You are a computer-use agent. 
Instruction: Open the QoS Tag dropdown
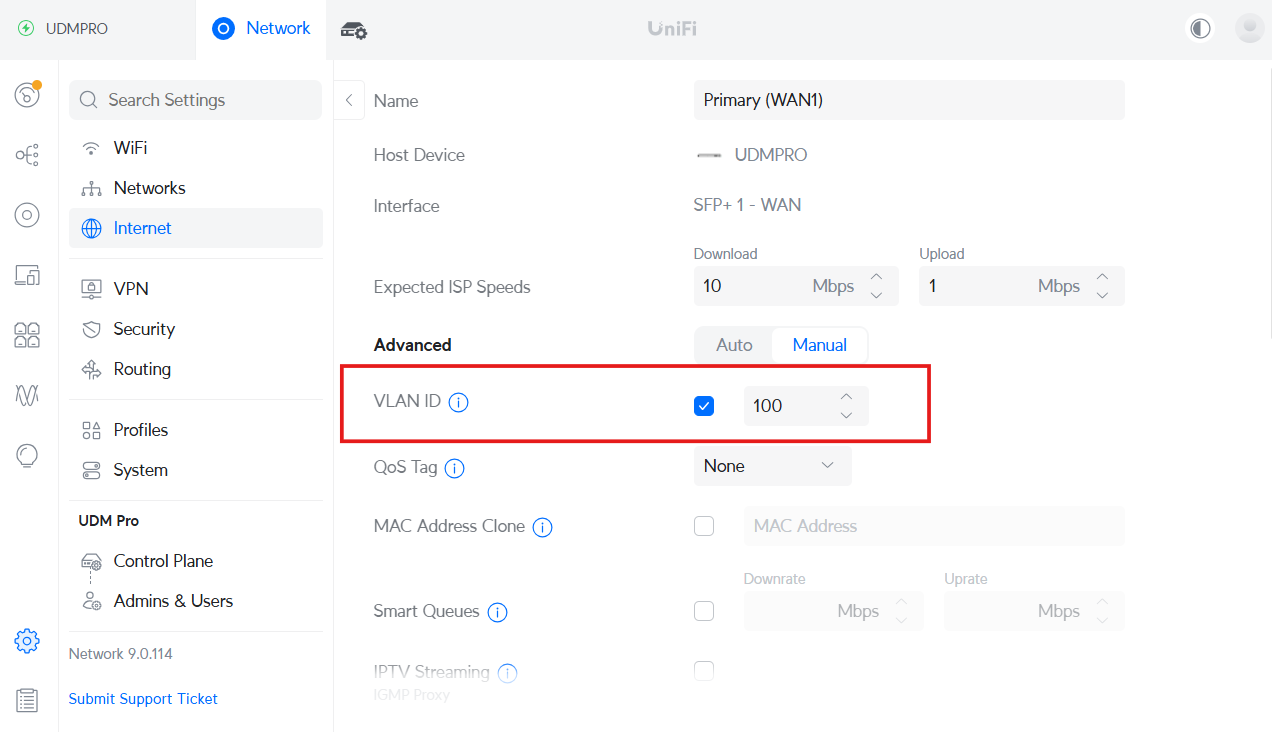[771, 466]
